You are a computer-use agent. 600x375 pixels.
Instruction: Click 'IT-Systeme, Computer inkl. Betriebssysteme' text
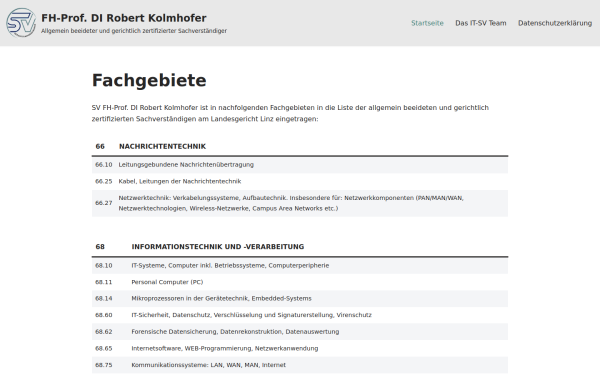coord(230,265)
